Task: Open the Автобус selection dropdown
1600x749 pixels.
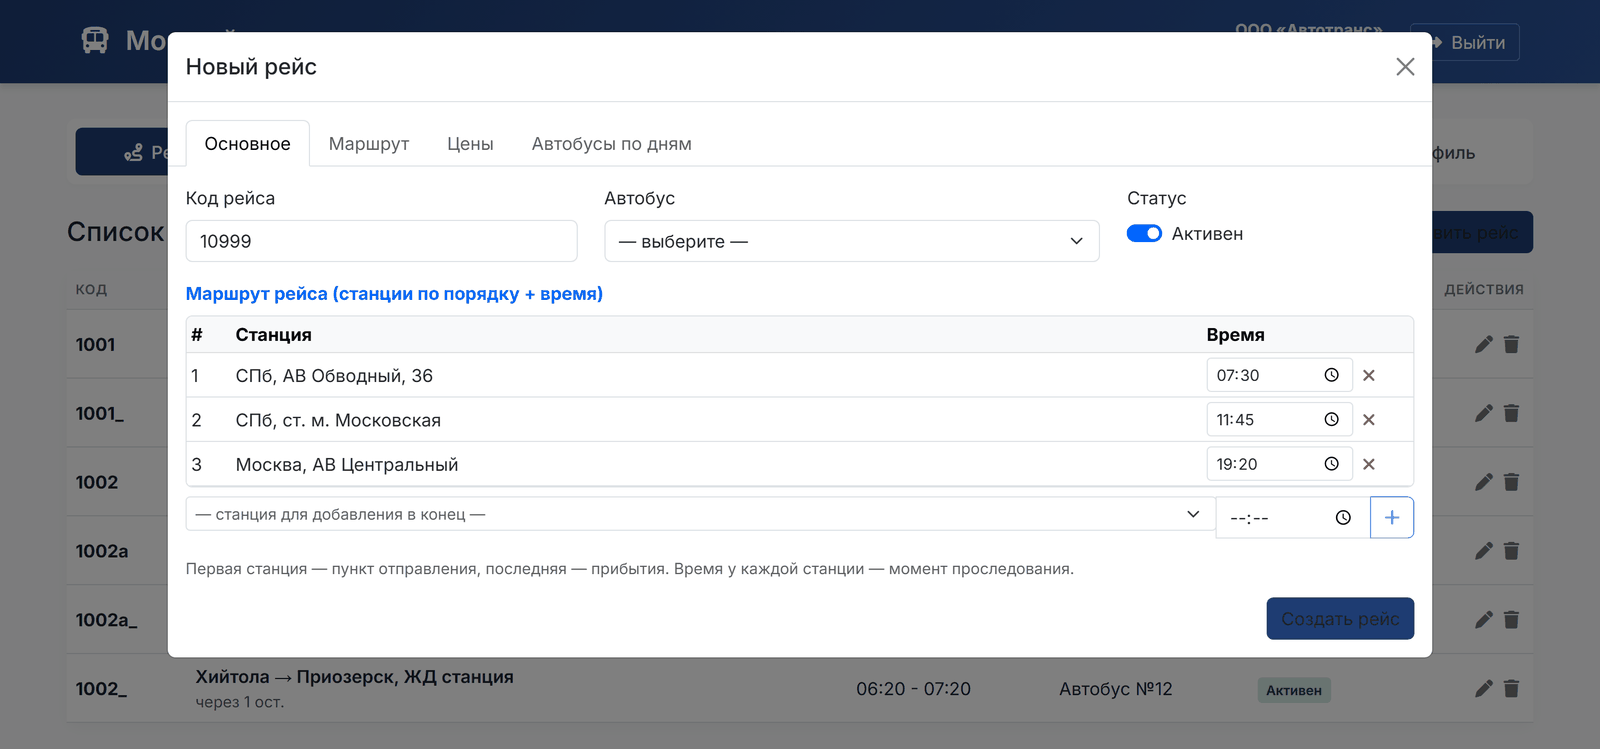Action: pos(852,241)
